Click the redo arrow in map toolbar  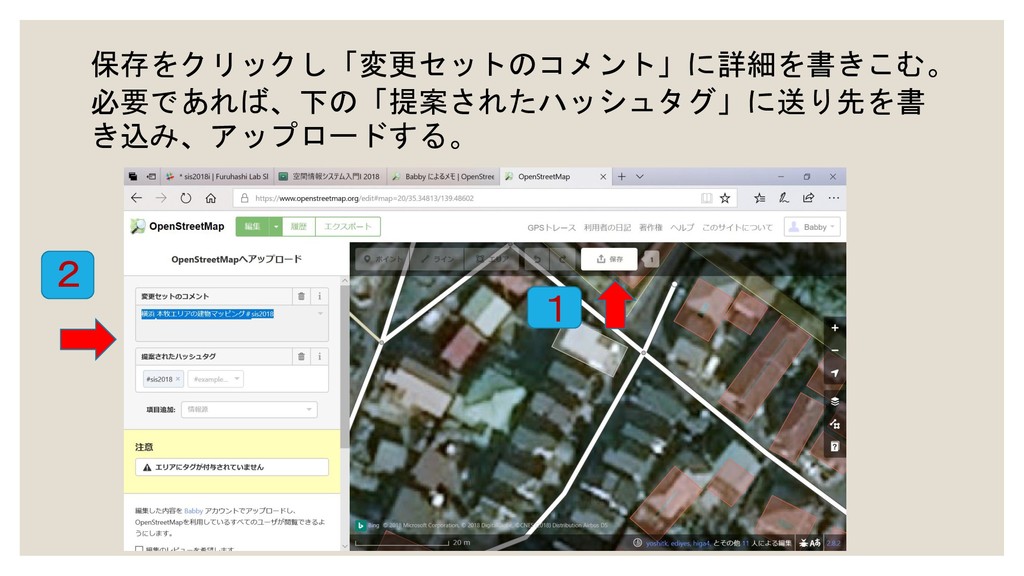pos(562,259)
